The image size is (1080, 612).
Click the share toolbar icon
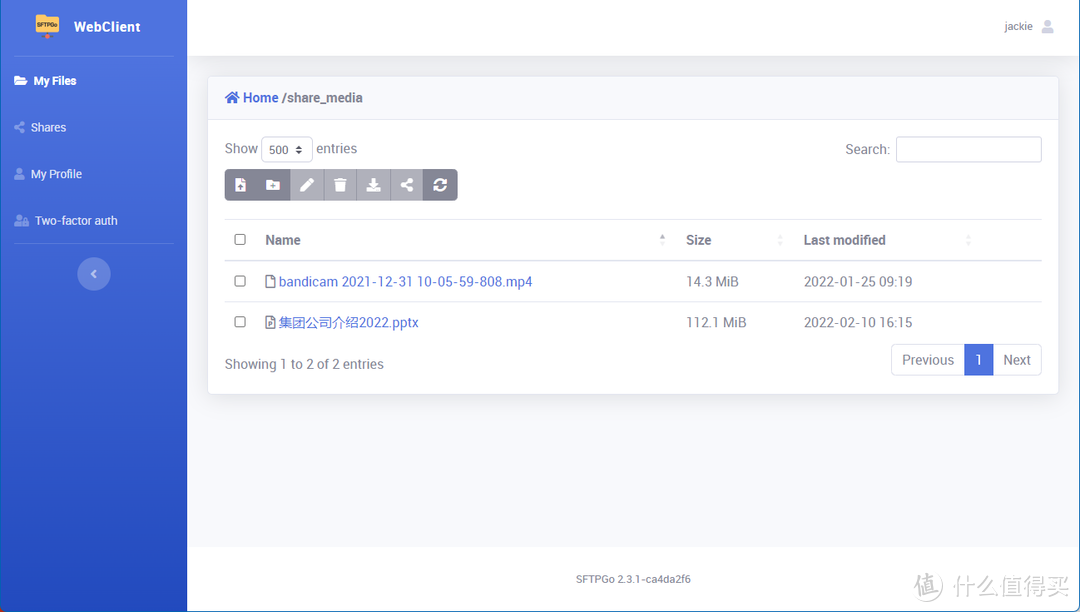(x=407, y=185)
